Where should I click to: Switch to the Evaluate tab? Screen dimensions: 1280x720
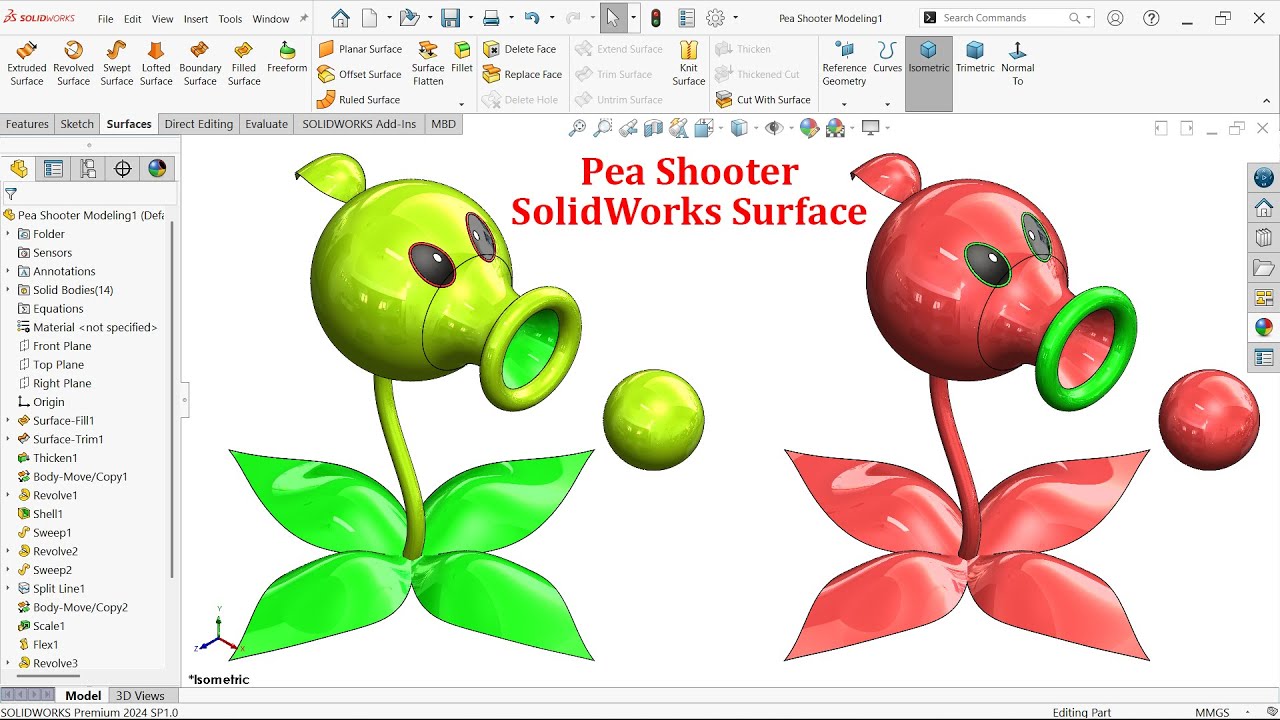coord(267,124)
